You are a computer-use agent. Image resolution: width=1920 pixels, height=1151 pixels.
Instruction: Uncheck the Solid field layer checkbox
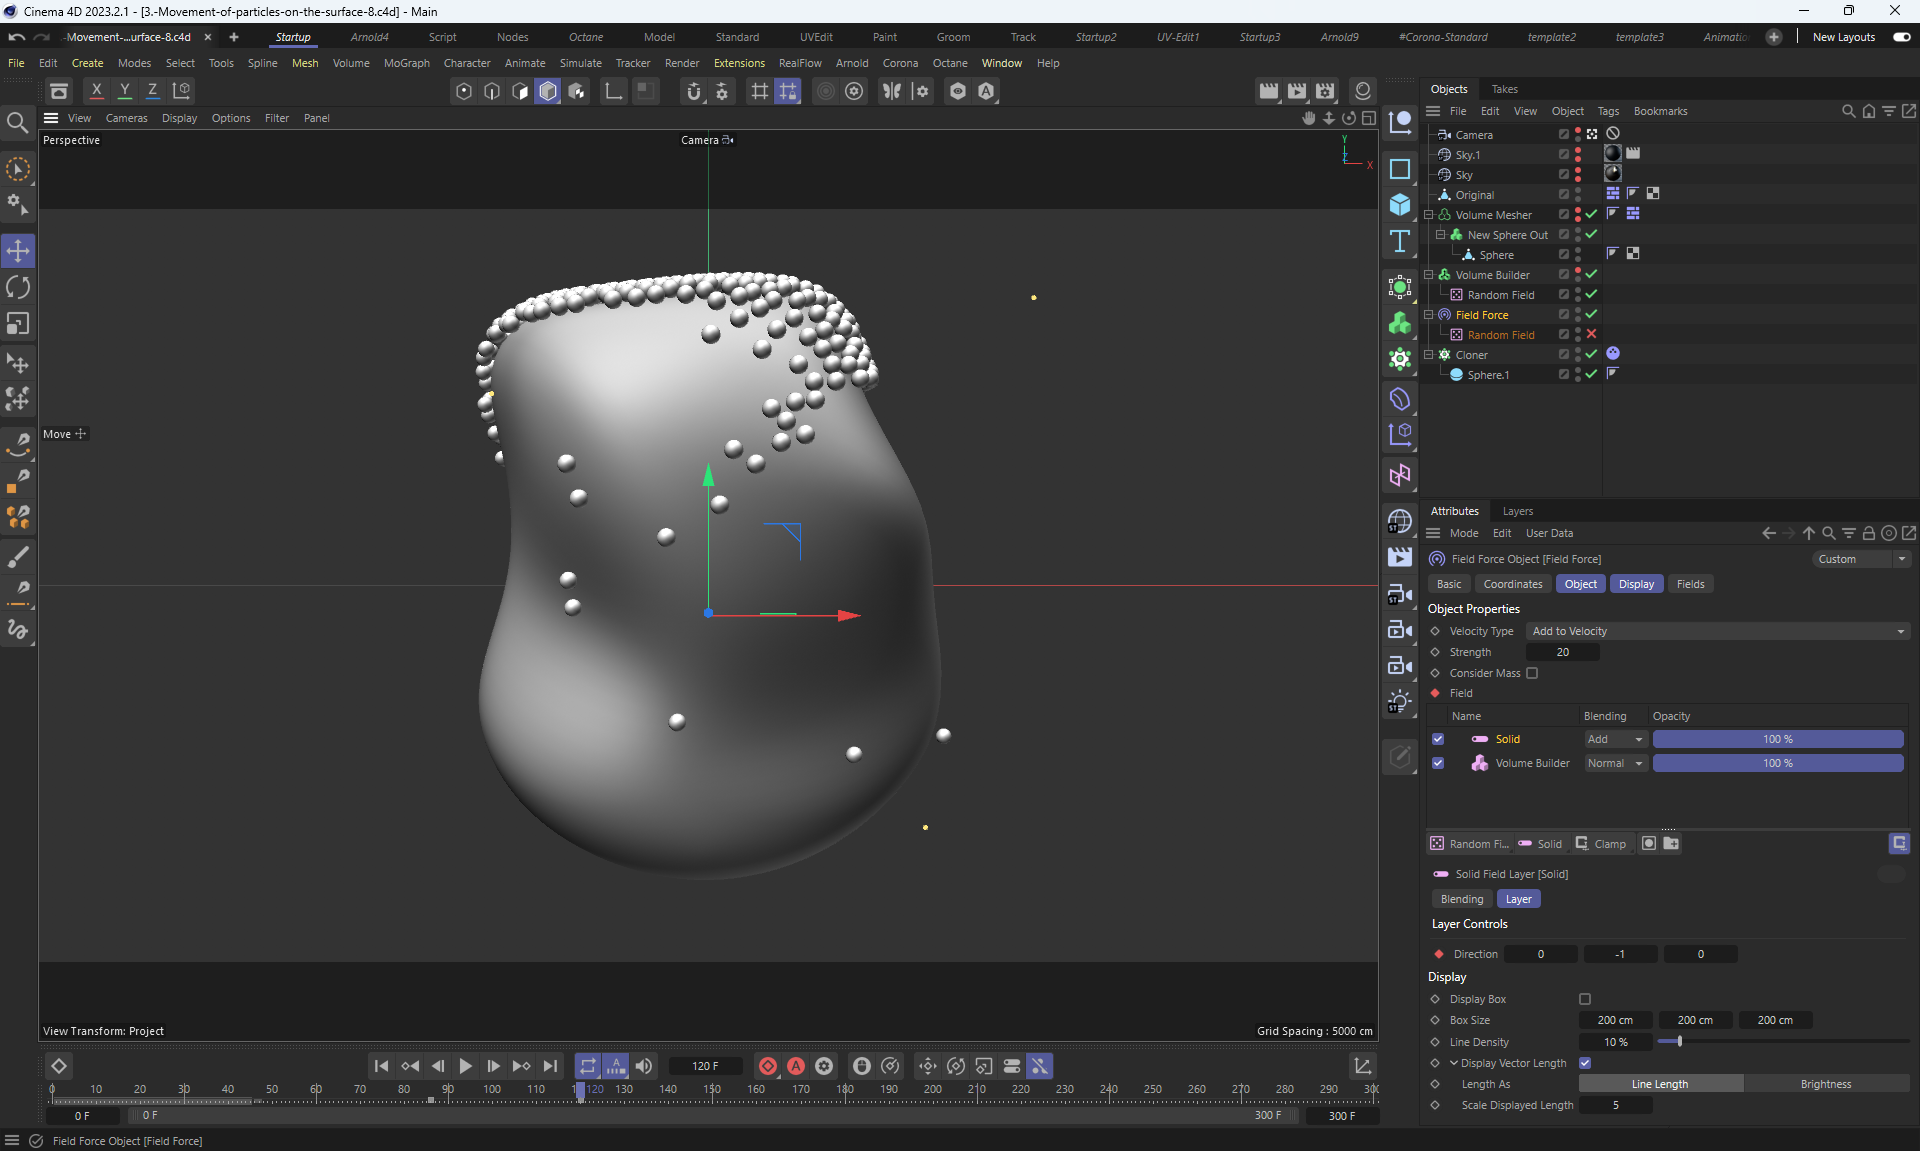pyautogui.click(x=1438, y=739)
